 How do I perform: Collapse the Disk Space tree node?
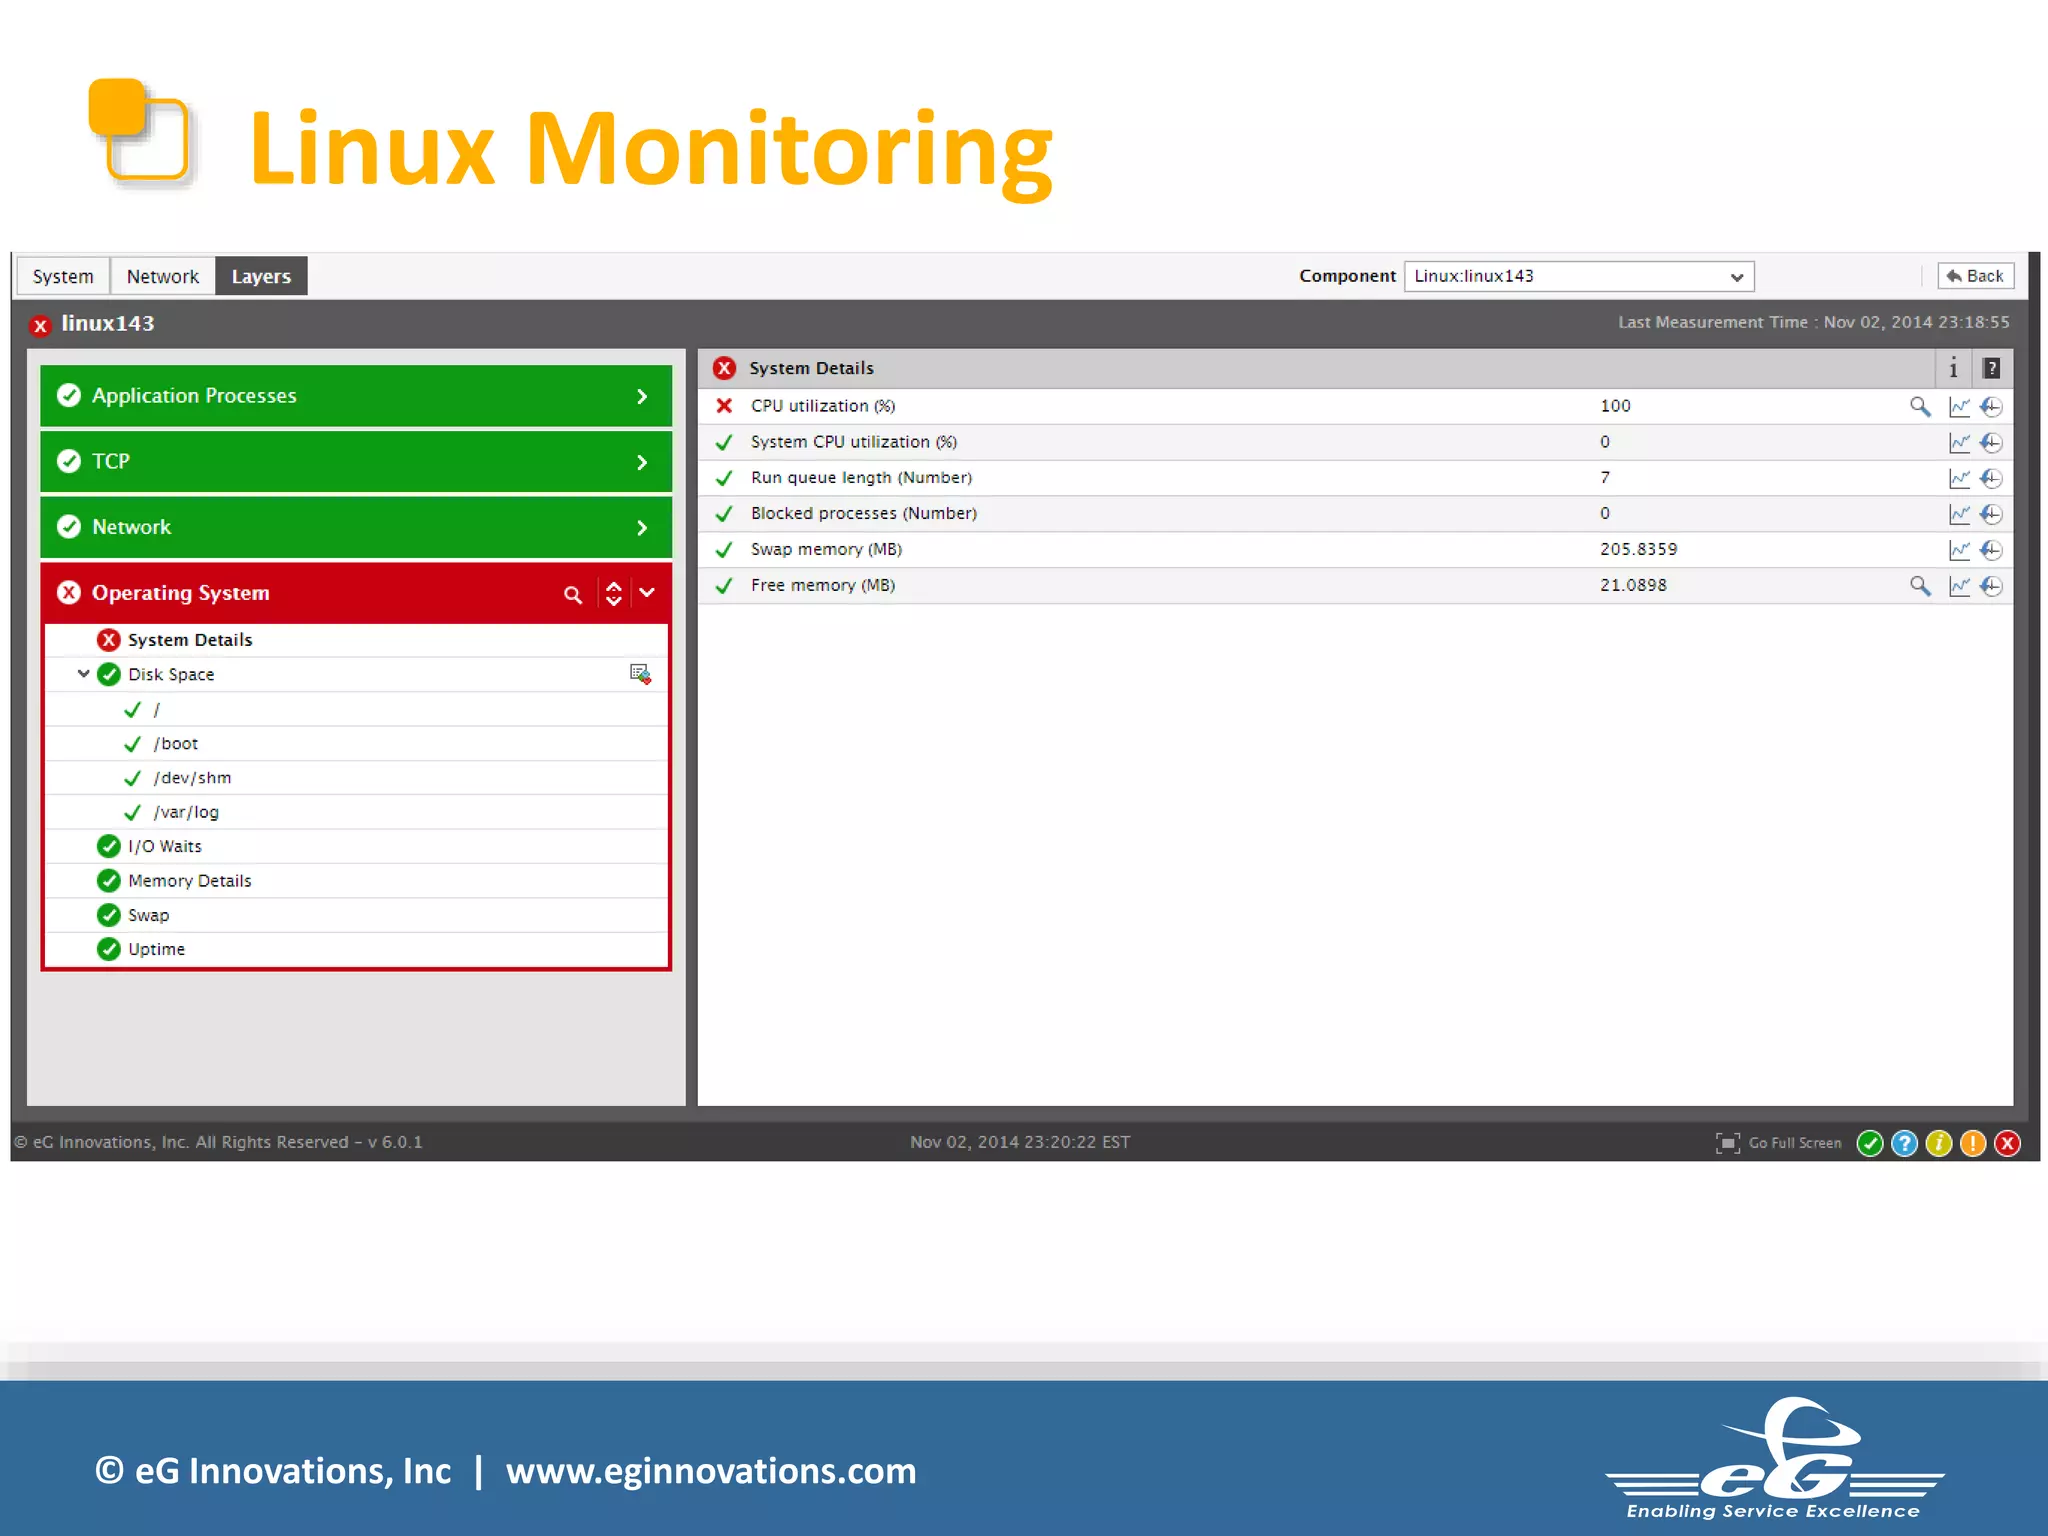click(x=83, y=674)
